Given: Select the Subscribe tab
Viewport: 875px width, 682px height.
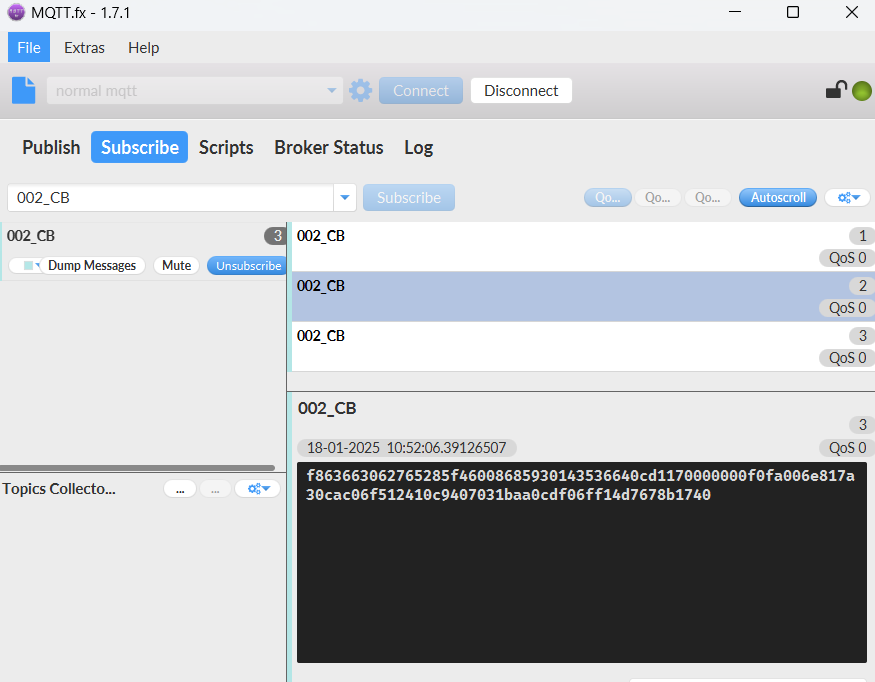Looking at the screenshot, I should click(140, 147).
